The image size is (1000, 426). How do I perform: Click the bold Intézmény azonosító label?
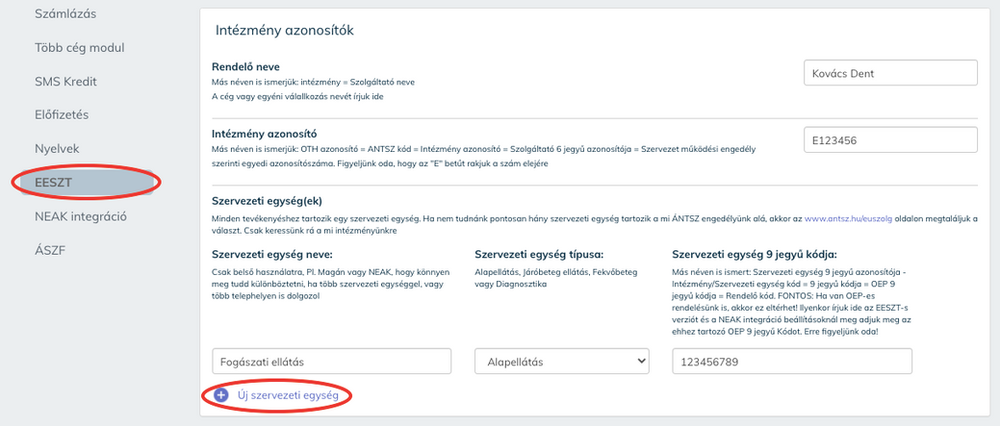tap(264, 134)
